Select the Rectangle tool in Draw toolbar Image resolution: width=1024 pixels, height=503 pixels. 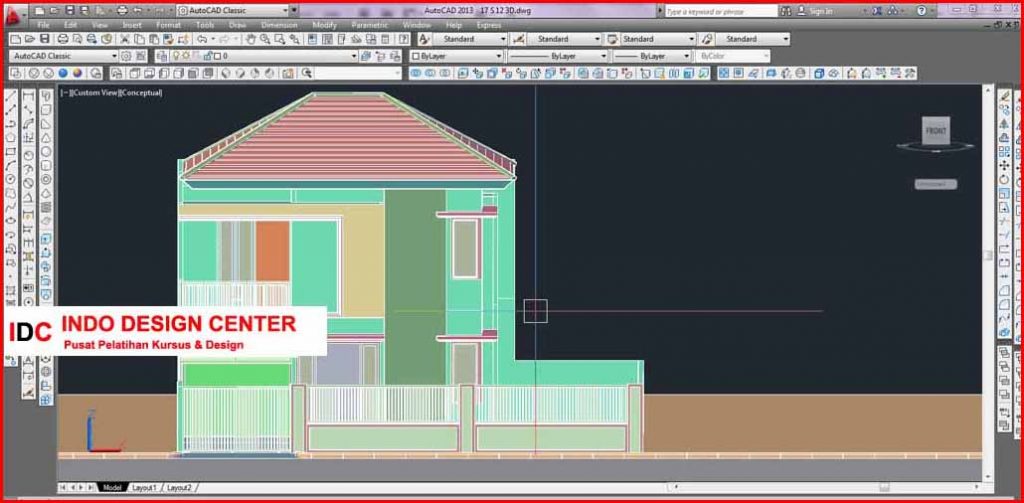point(10,152)
